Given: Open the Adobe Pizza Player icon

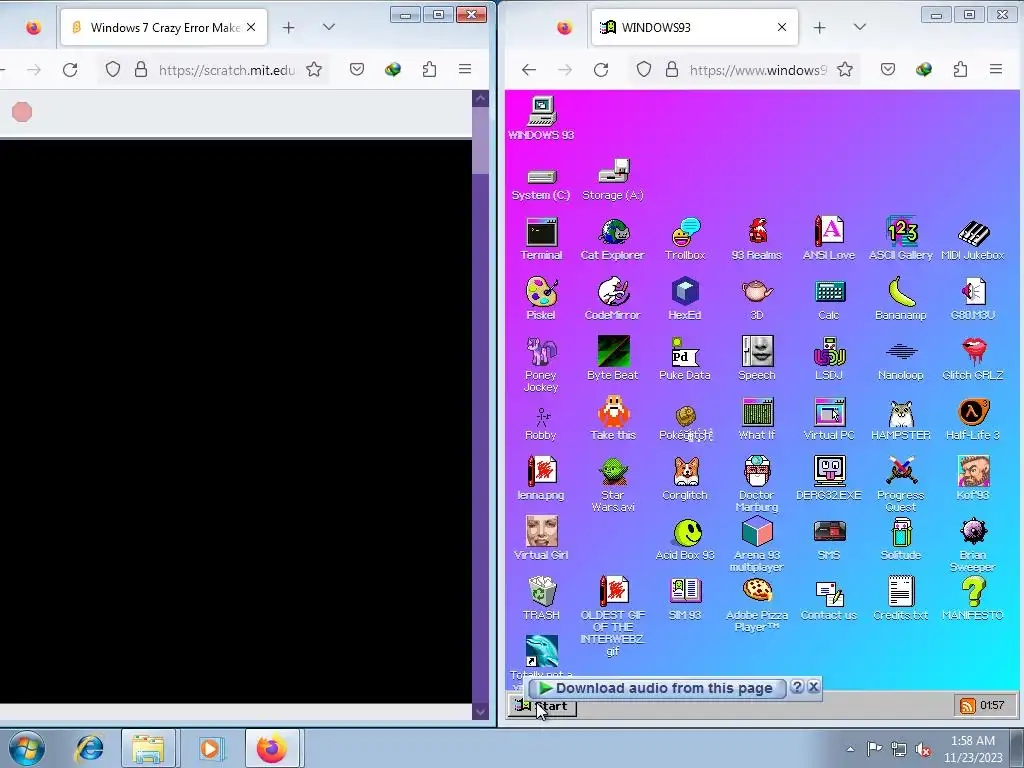Looking at the screenshot, I should [x=757, y=605].
